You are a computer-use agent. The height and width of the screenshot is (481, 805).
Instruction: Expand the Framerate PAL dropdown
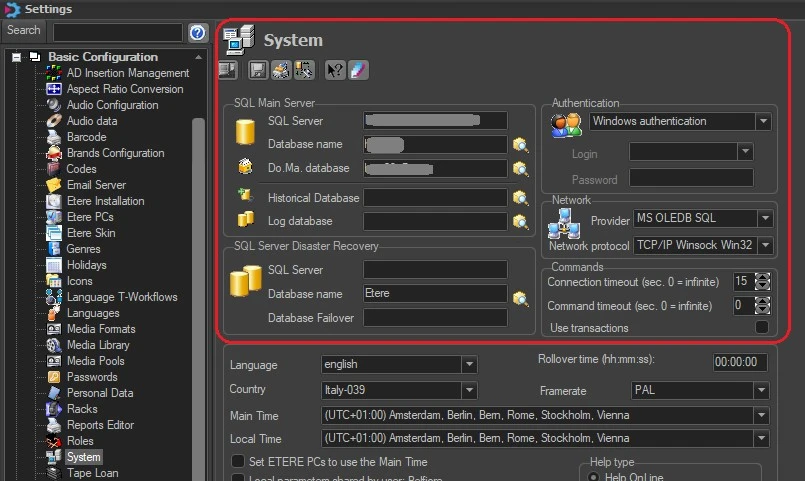click(x=761, y=390)
